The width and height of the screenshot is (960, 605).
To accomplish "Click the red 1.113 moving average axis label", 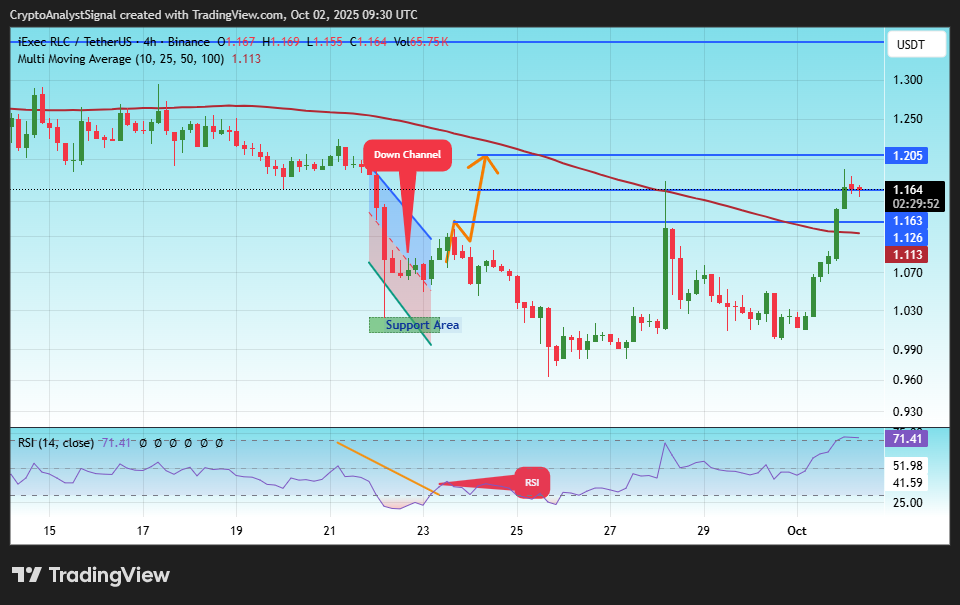I will [x=907, y=255].
